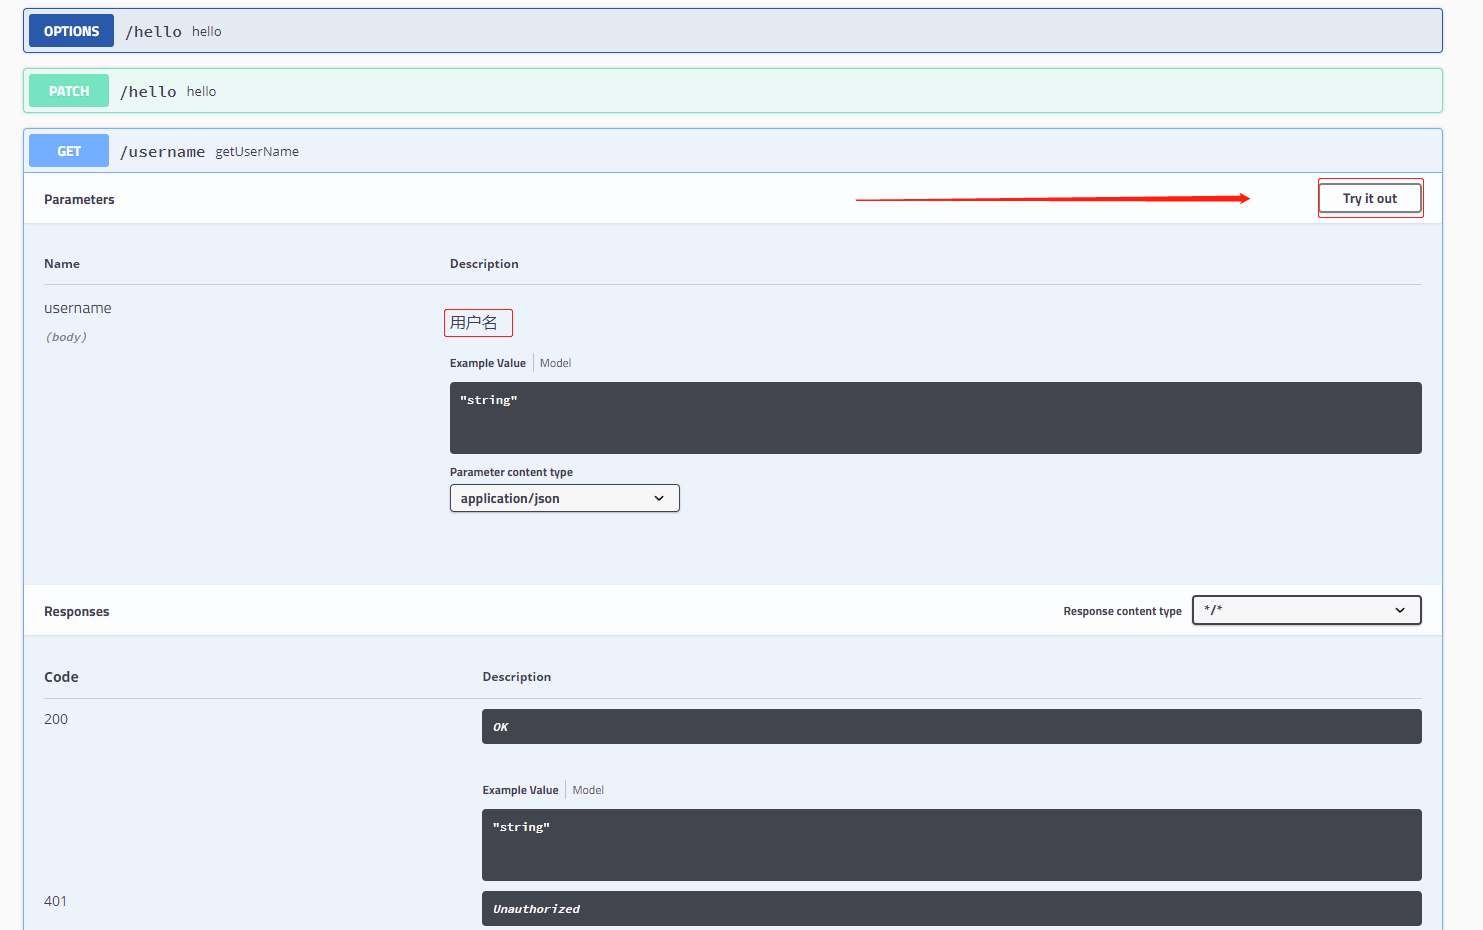Click the /username path text
1483x930 pixels.
coord(162,152)
